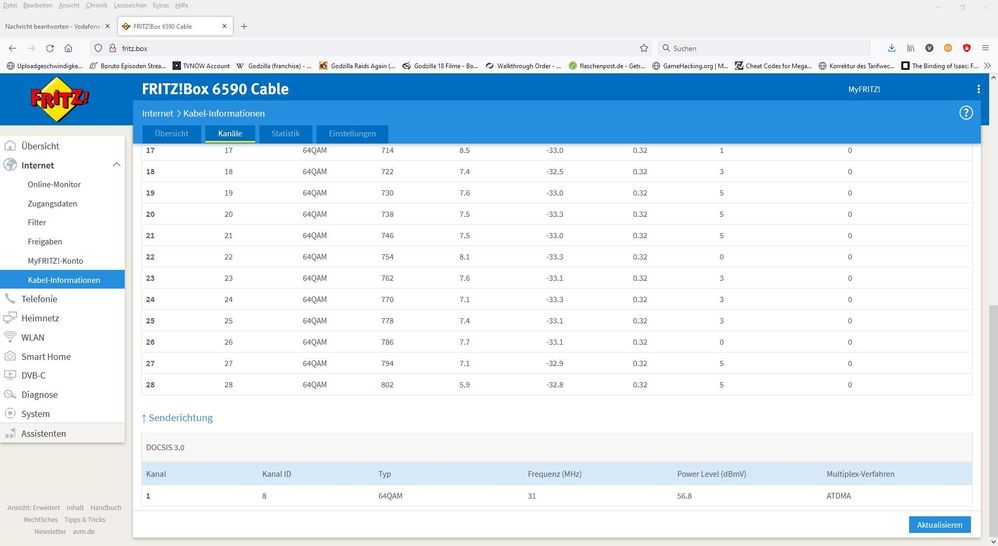Switch to the Statistik tab
The height and width of the screenshot is (546, 998).
(x=285, y=134)
